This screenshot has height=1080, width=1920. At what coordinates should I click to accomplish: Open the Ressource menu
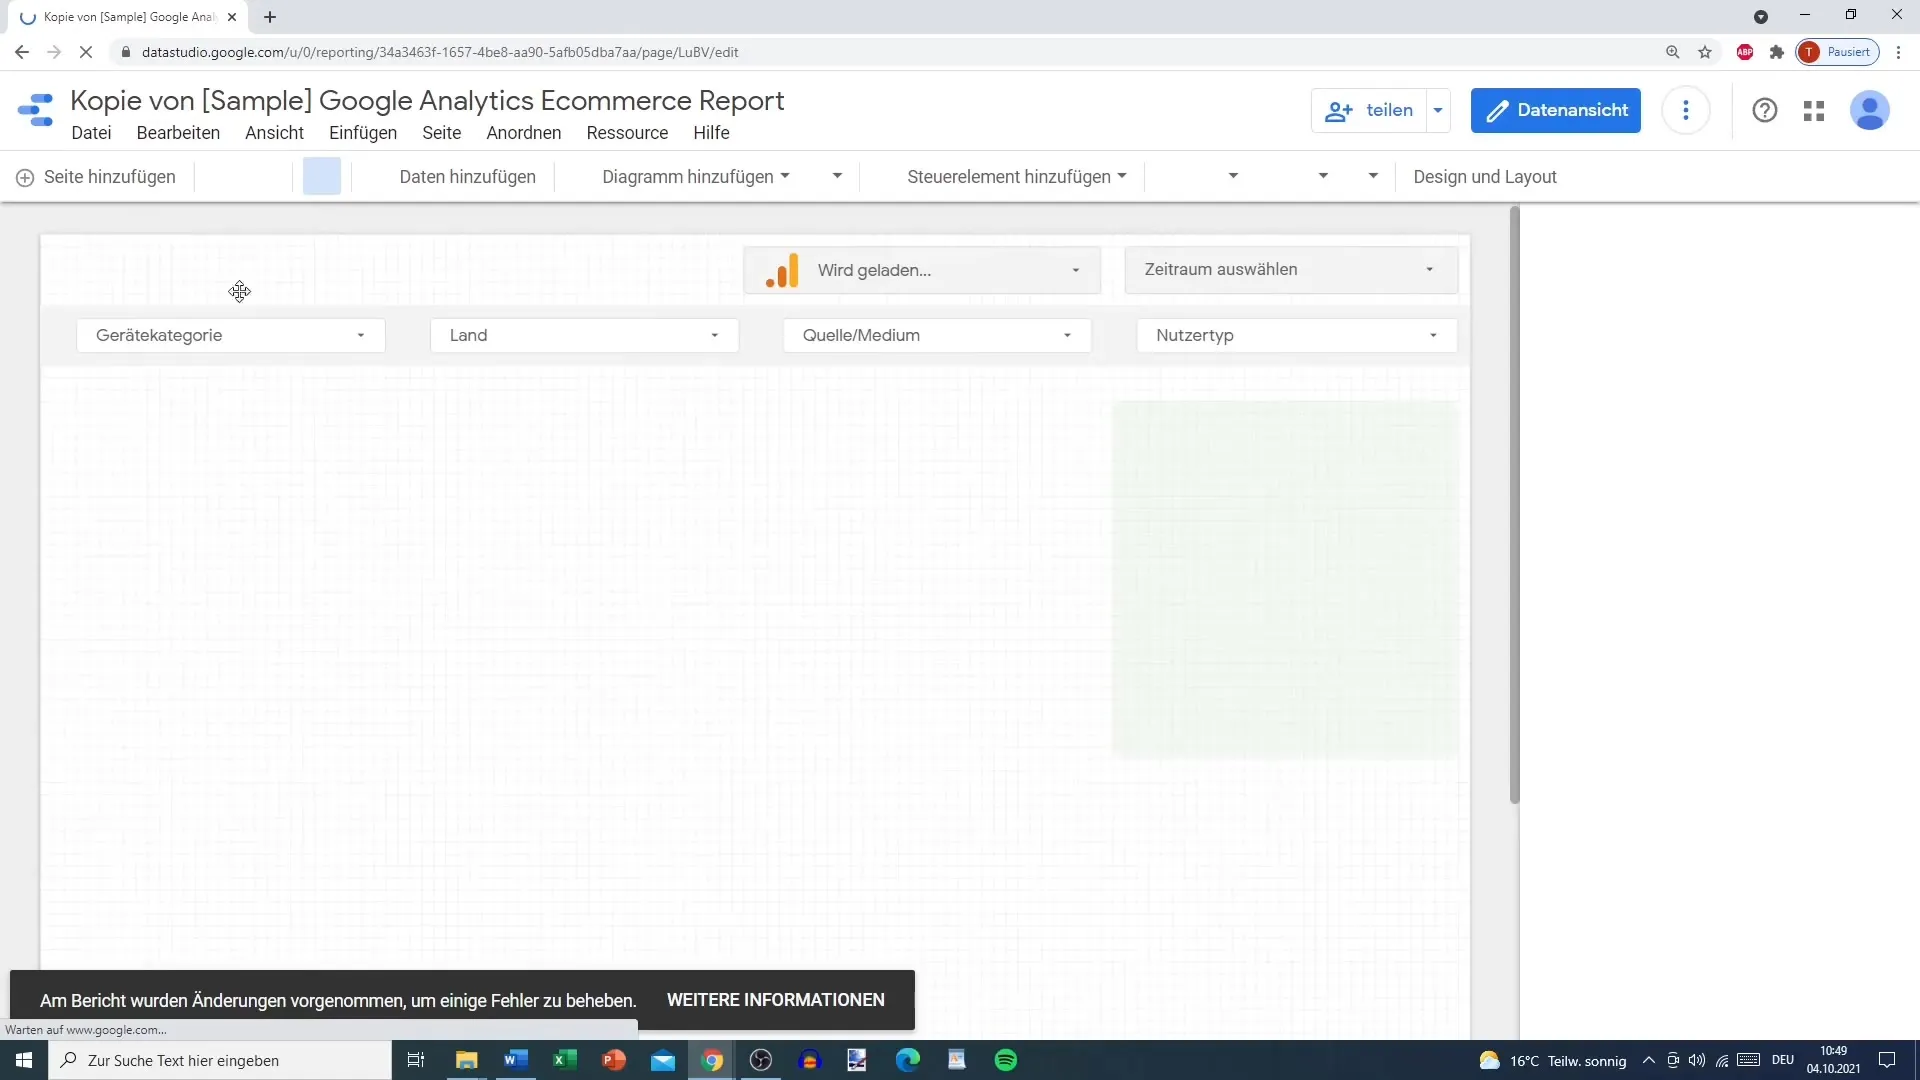pos(627,133)
